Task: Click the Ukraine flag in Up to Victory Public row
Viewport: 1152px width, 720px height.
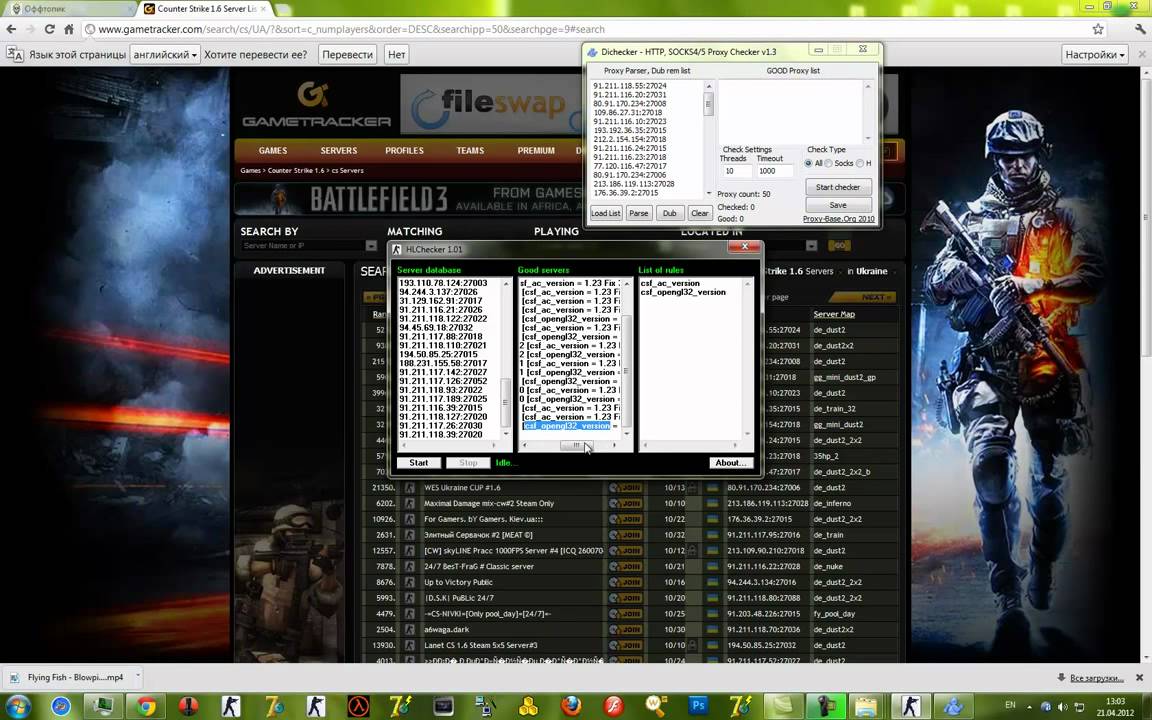Action: click(712, 582)
